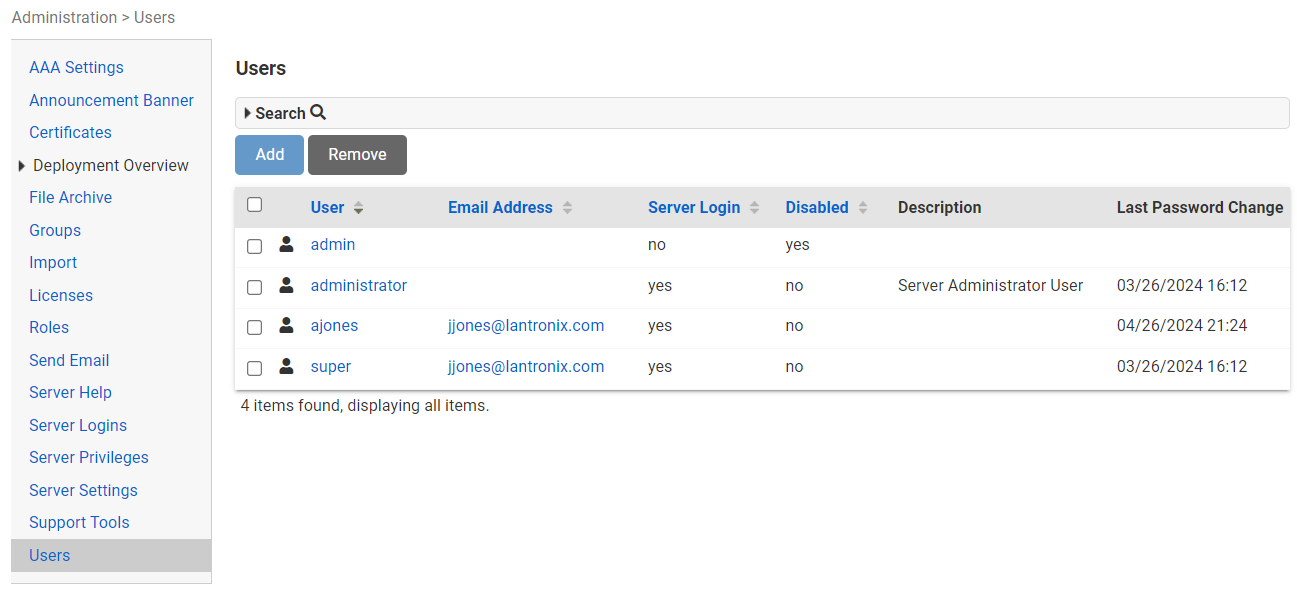The height and width of the screenshot is (589, 1297).
Task: Click the user icon beside admin
Action: pyautogui.click(x=286, y=244)
